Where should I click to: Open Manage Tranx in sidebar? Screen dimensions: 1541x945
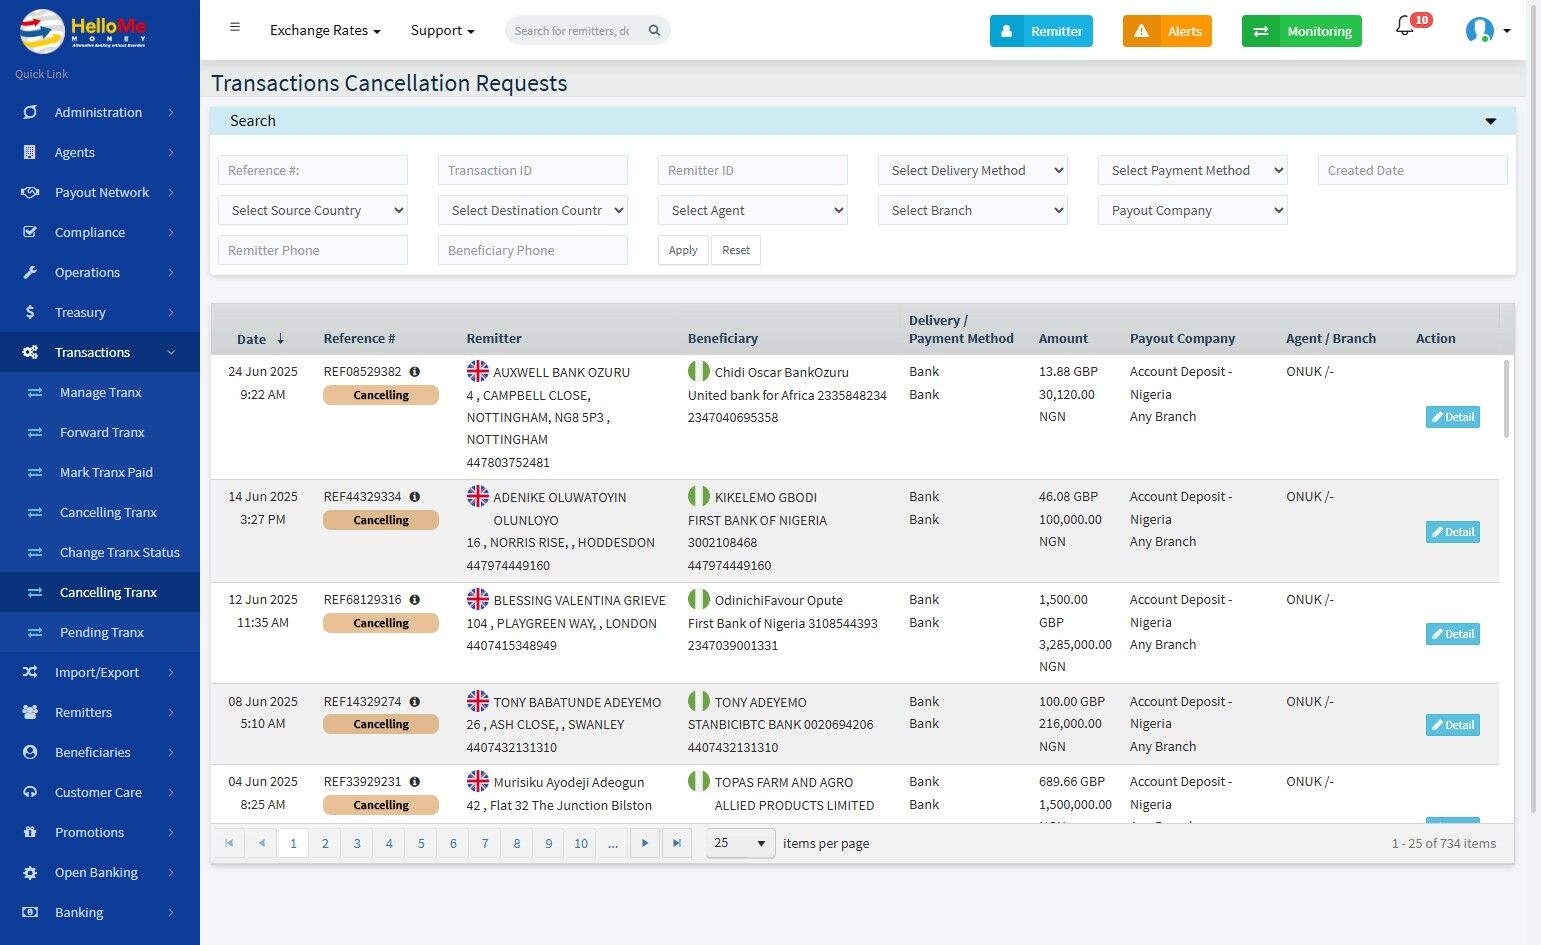[x=100, y=392]
